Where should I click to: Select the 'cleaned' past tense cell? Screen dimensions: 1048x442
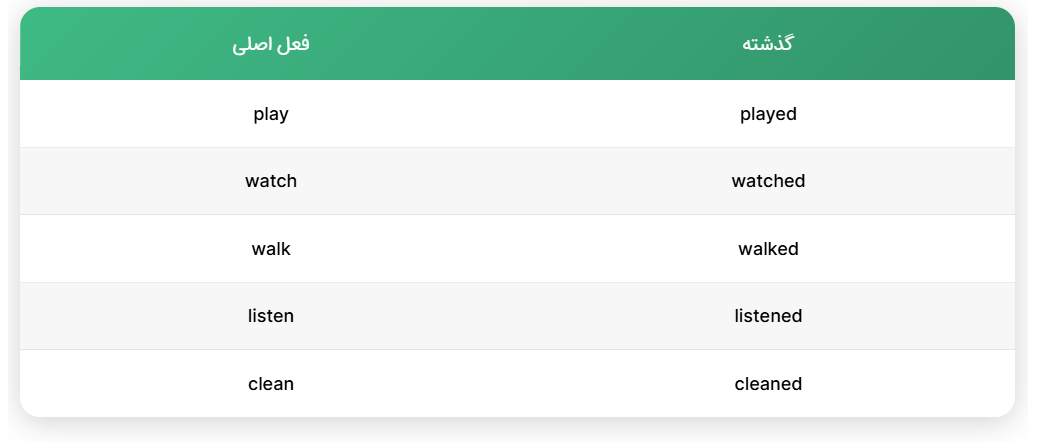(x=768, y=383)
